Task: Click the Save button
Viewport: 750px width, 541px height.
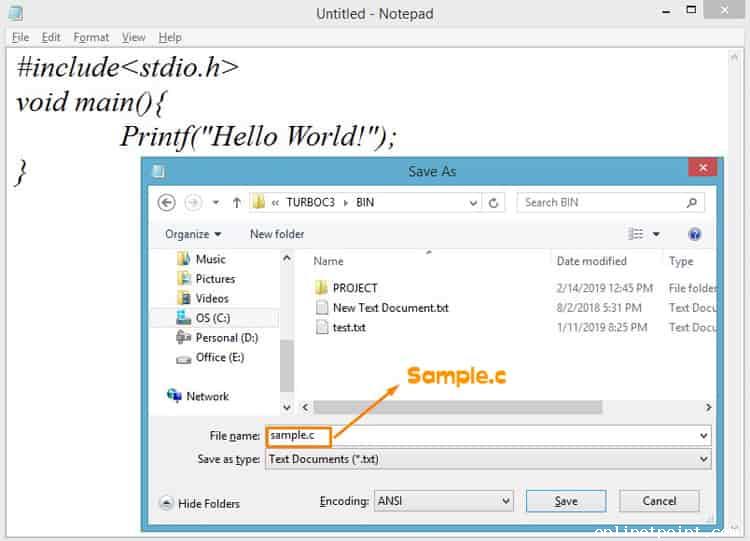Action: [x=566, y=501]
